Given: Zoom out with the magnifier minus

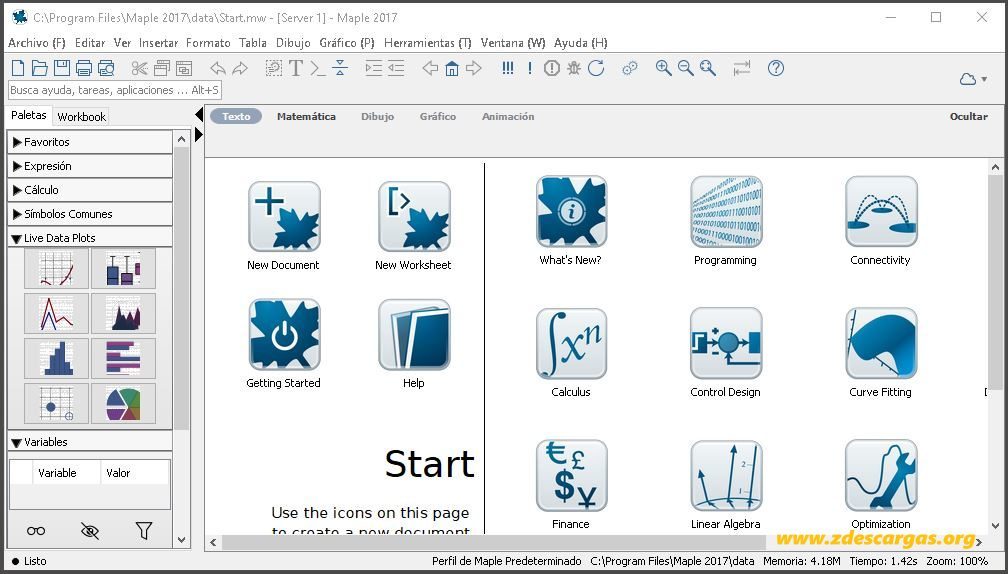Looking at the screenshot, I should pyautogui.click(x=685, y=68).
